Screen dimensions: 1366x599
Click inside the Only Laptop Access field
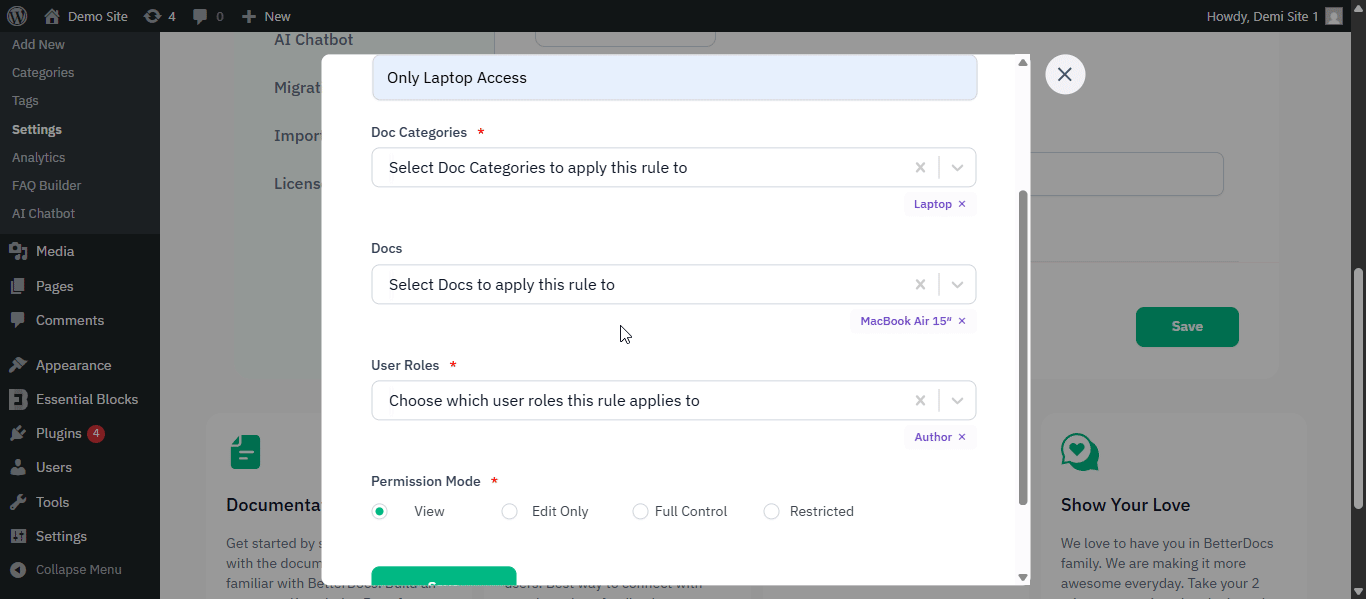click(x=674, y=77)
